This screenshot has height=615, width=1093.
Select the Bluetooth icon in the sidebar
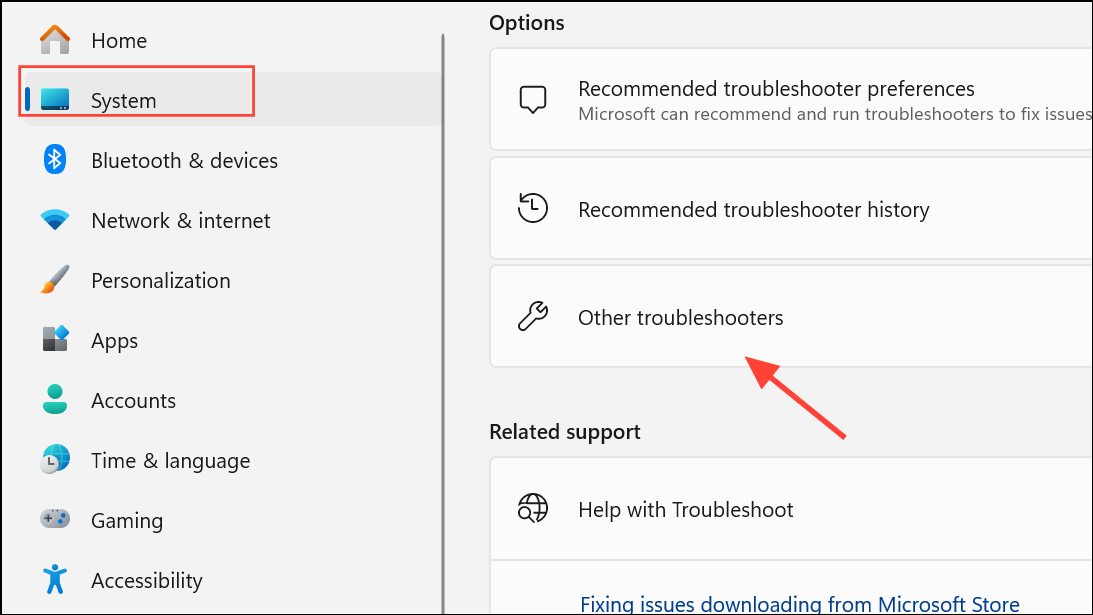(x=54, y=160)
